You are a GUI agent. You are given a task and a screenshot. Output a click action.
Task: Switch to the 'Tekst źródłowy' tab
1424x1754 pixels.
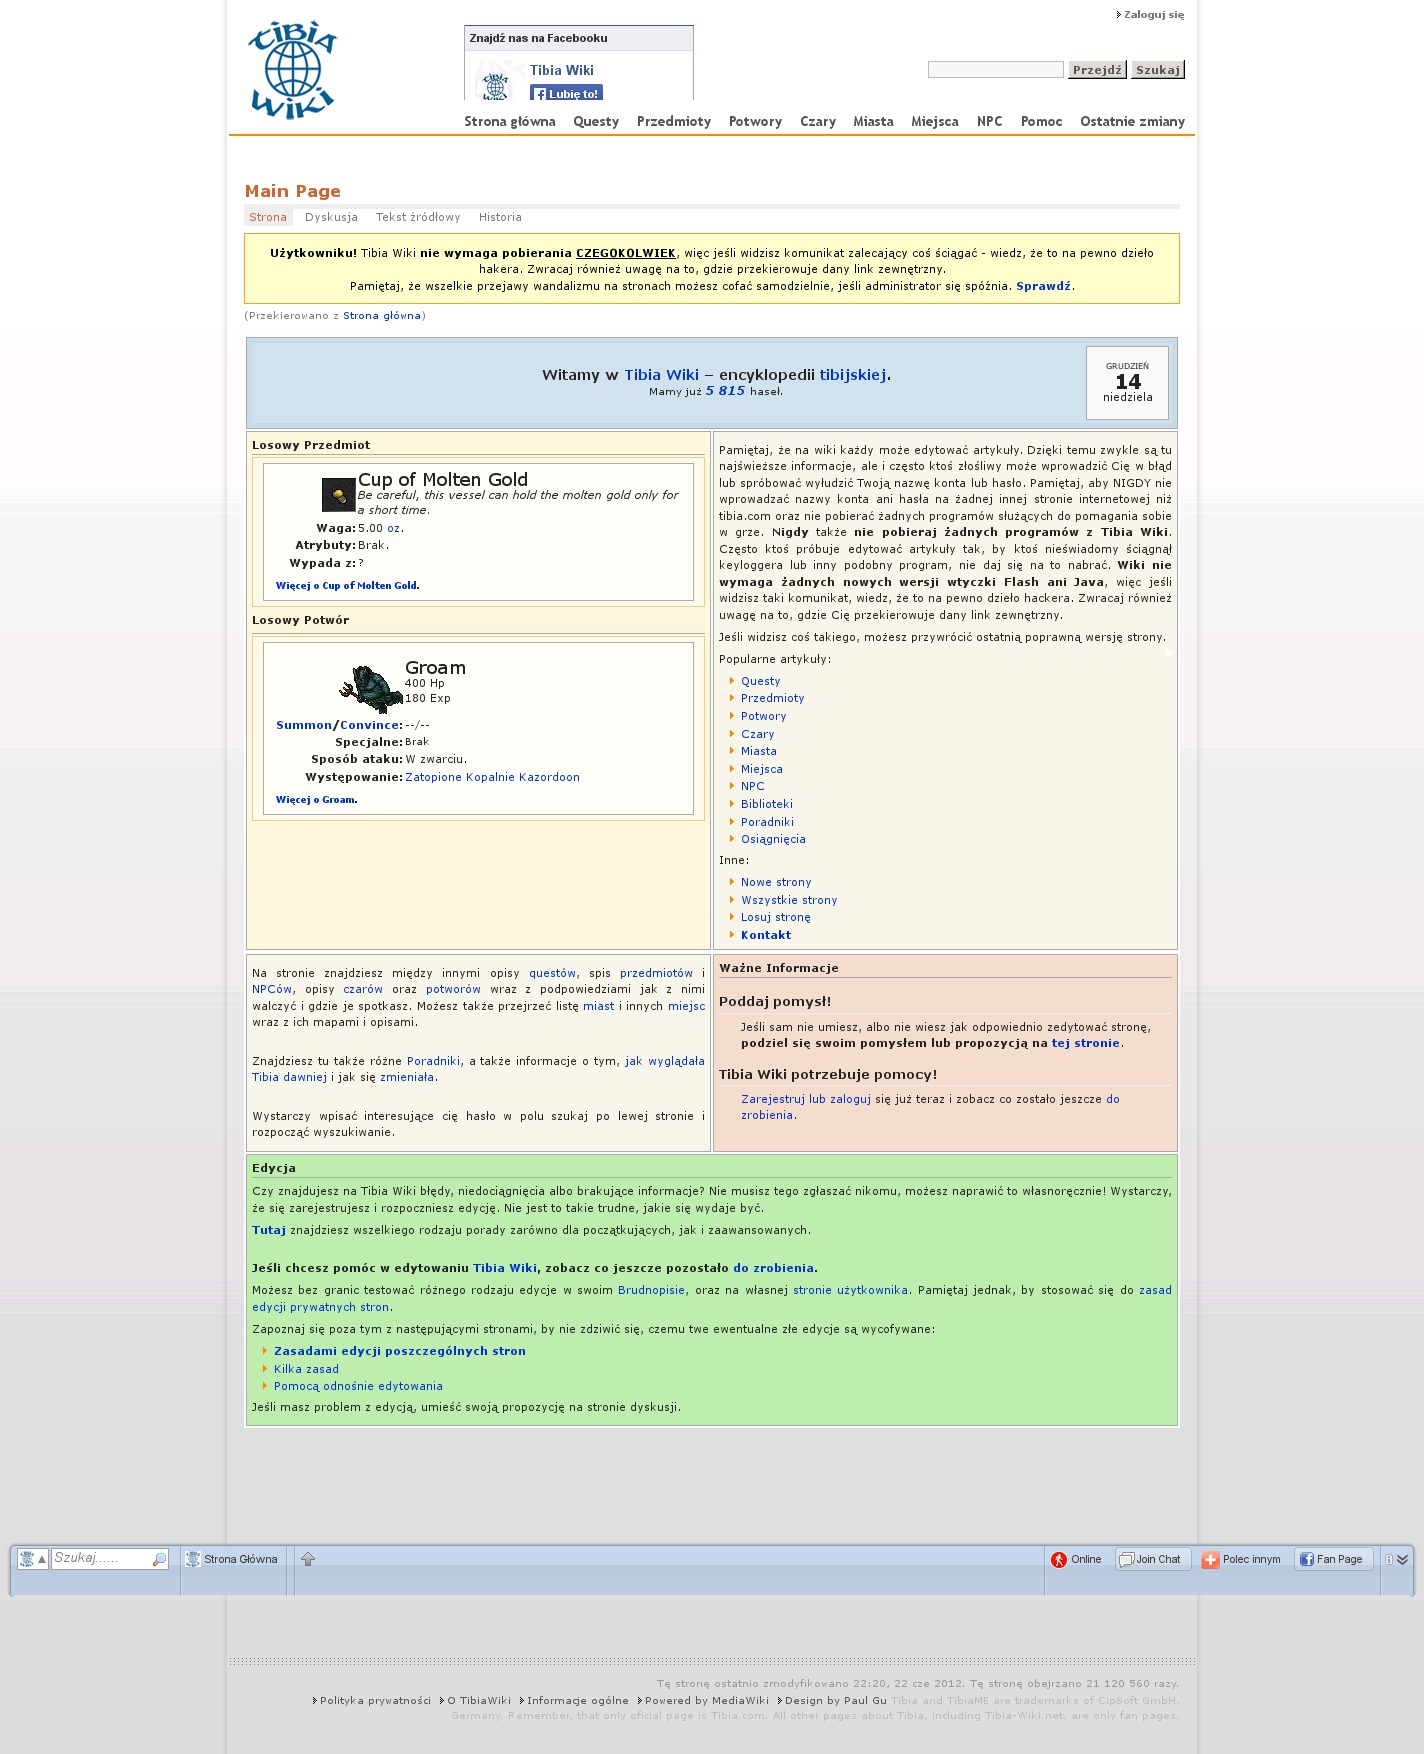pos(418,217)
